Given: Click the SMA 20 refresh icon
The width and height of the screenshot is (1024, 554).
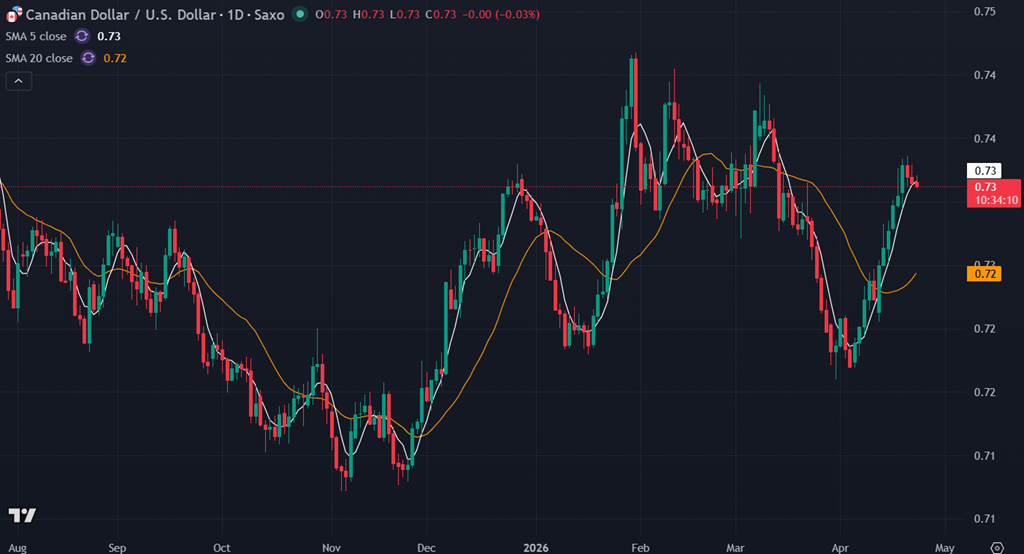Looking at the screenshot, I should (88, 58).
